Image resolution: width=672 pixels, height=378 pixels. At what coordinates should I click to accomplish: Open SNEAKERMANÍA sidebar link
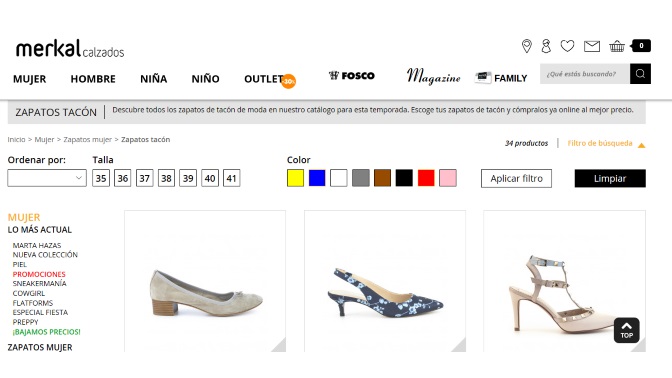pos(39,283)
